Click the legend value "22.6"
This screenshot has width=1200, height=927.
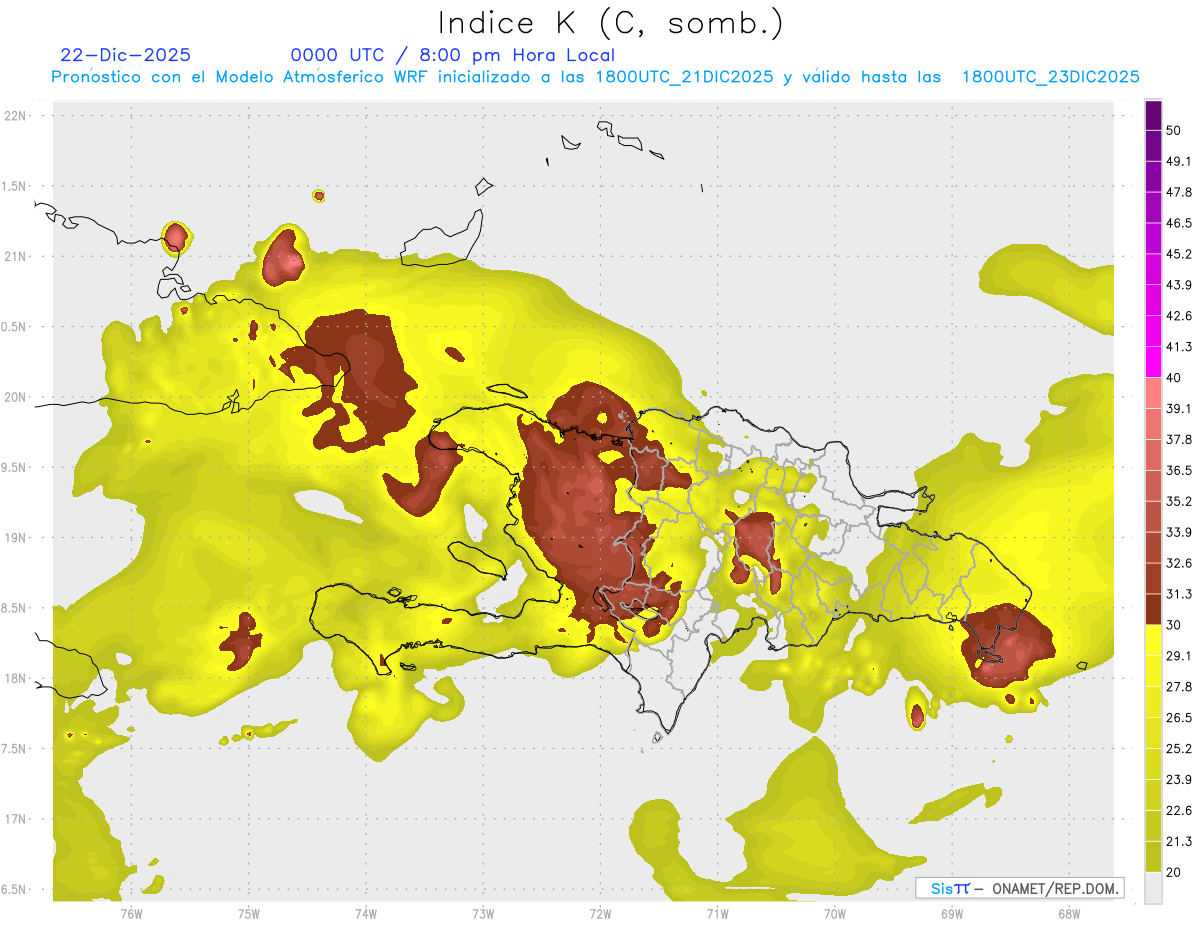pyautogui.click(x=1179, y=811)
